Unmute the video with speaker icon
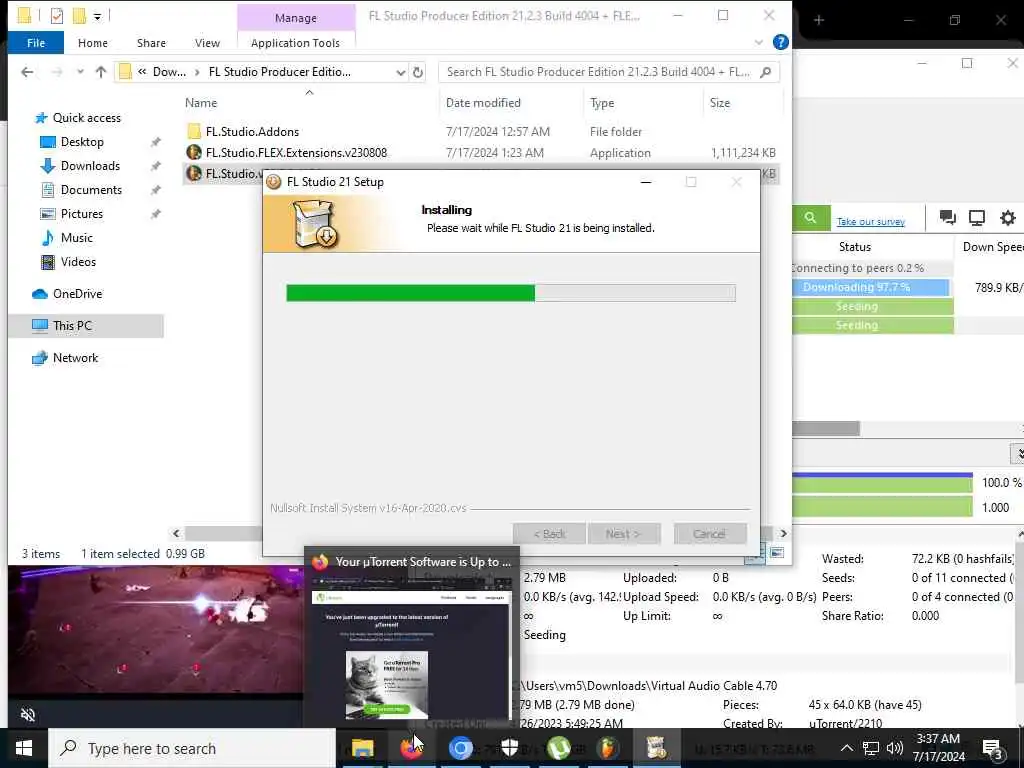 28,714
